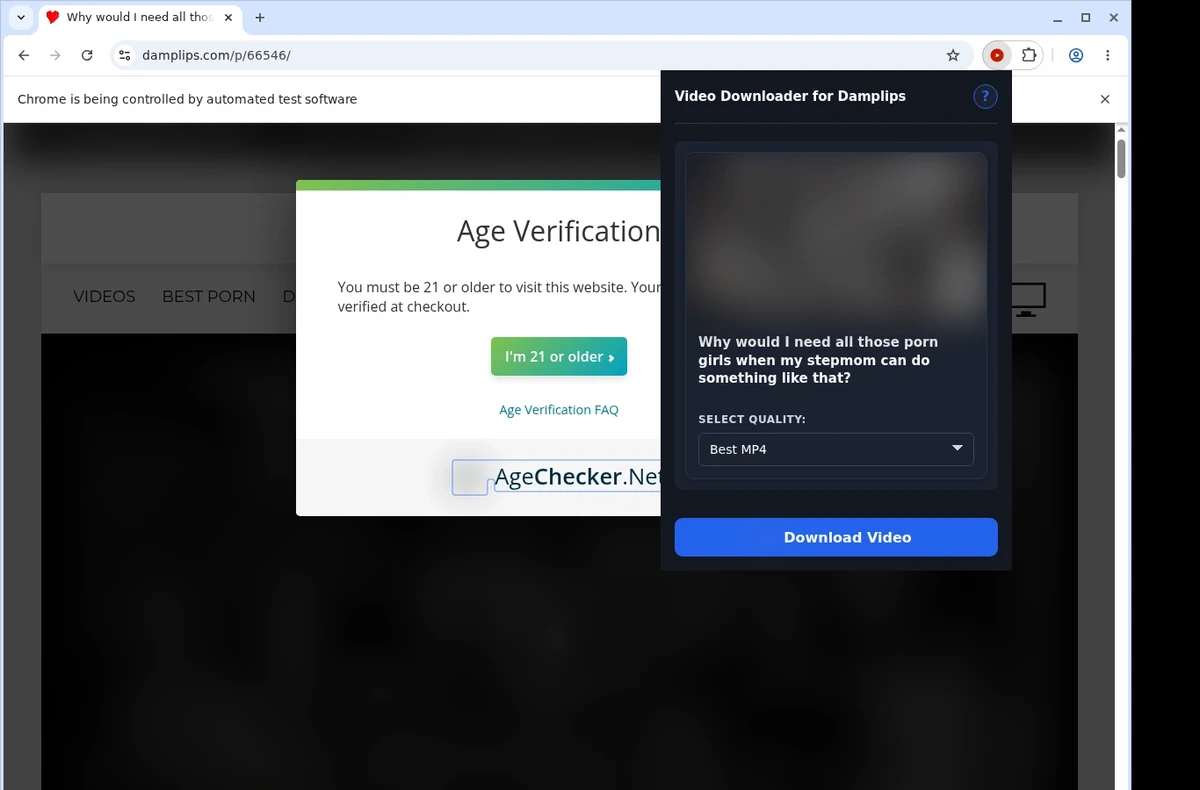The image size is (1200, 790).
Task: Open the BEST PORN menu item
Action: point(208,296)
